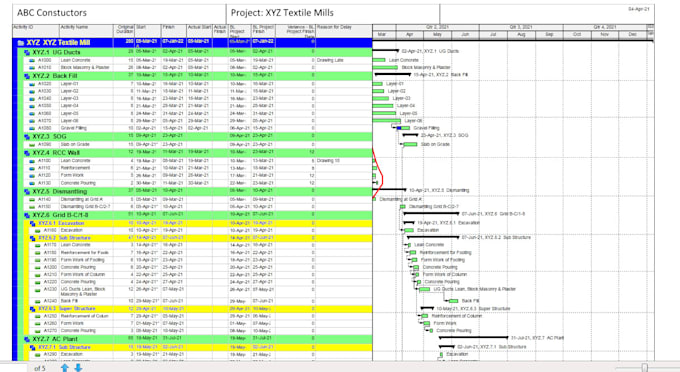Click 'Project: XYZ Textile Mills' header title
Image resolution: width=680 pixels, height=372 pixels.
pos(282,13)
